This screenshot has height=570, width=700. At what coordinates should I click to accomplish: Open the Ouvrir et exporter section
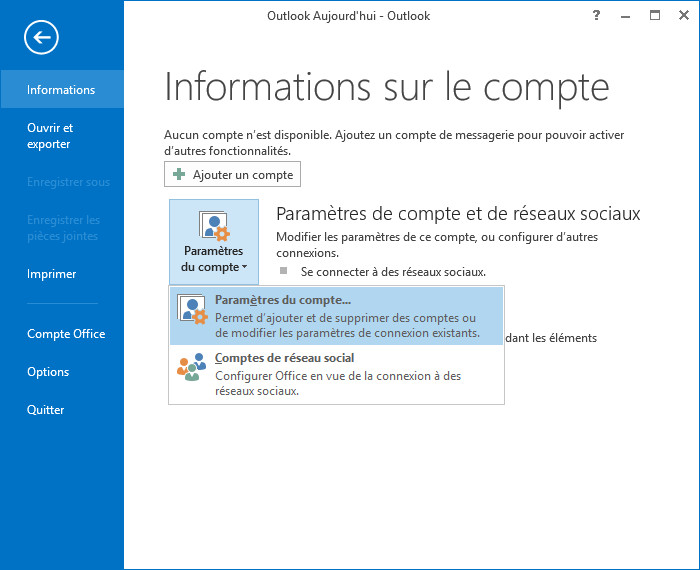(x=50, y=136)
